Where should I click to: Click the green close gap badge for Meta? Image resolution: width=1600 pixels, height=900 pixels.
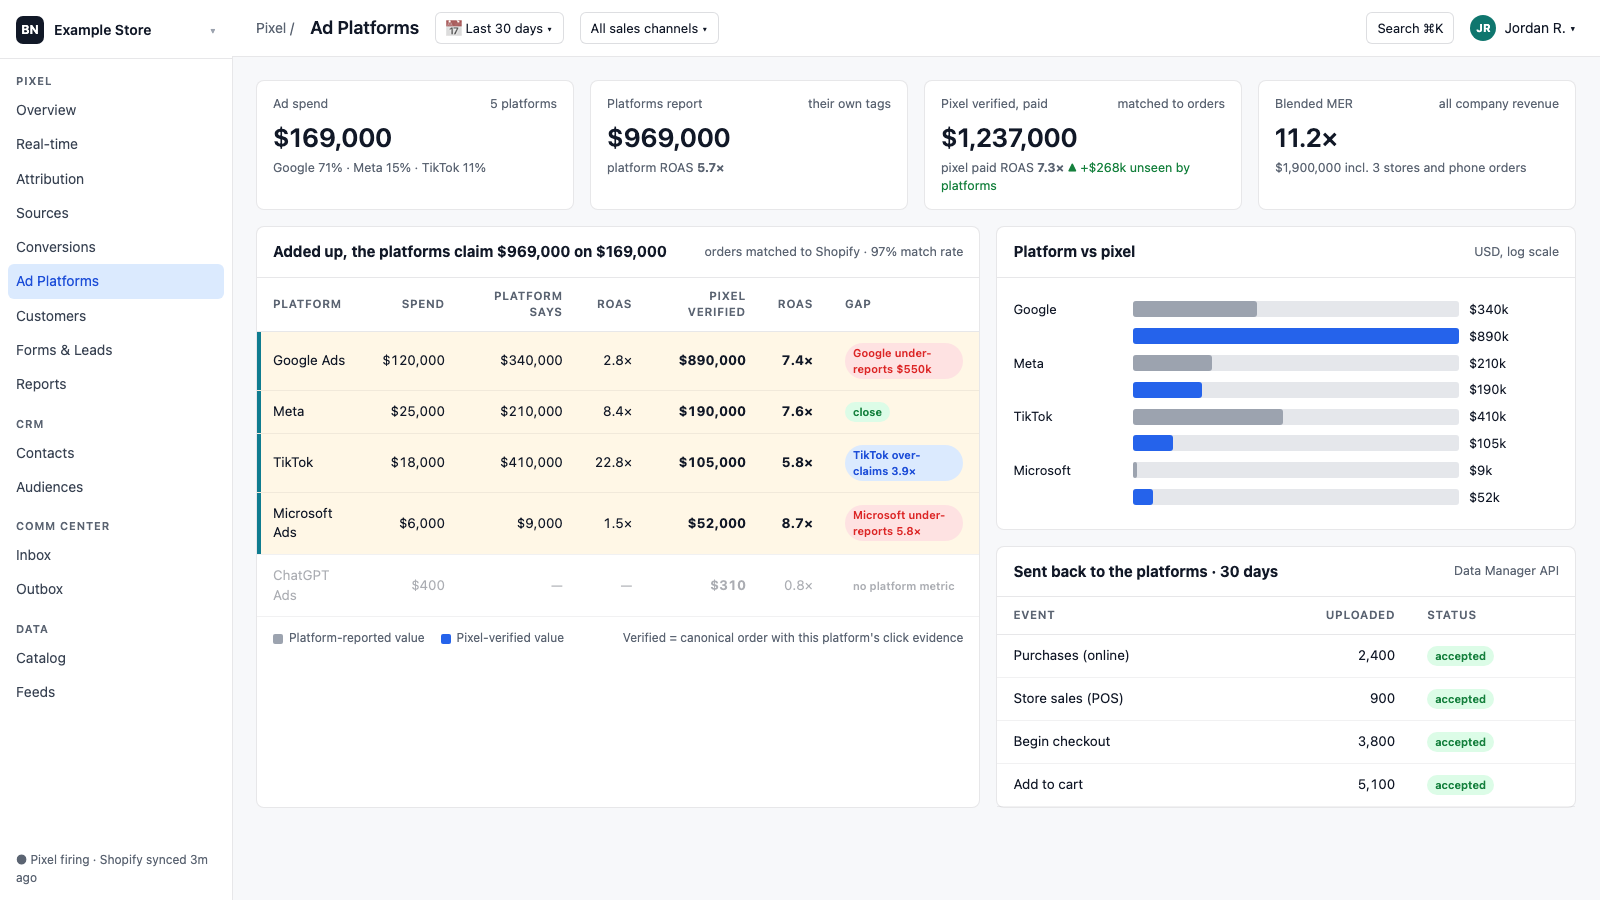click(x=867, y=412)
